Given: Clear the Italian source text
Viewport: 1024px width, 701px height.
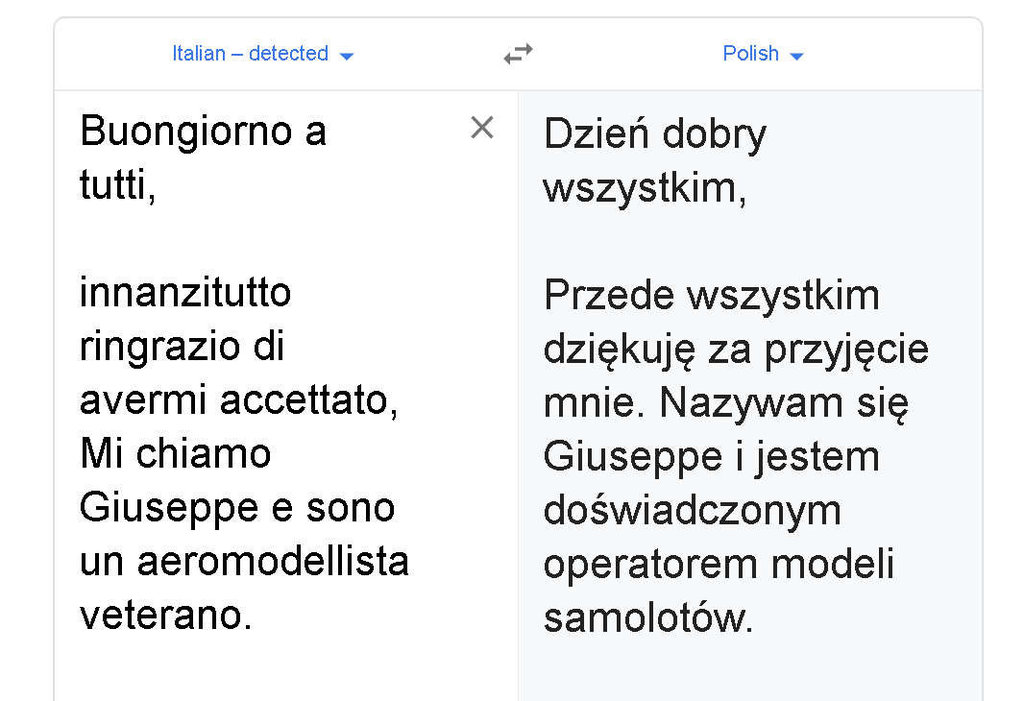Looking at the screenshot, I should click(482, 128).
